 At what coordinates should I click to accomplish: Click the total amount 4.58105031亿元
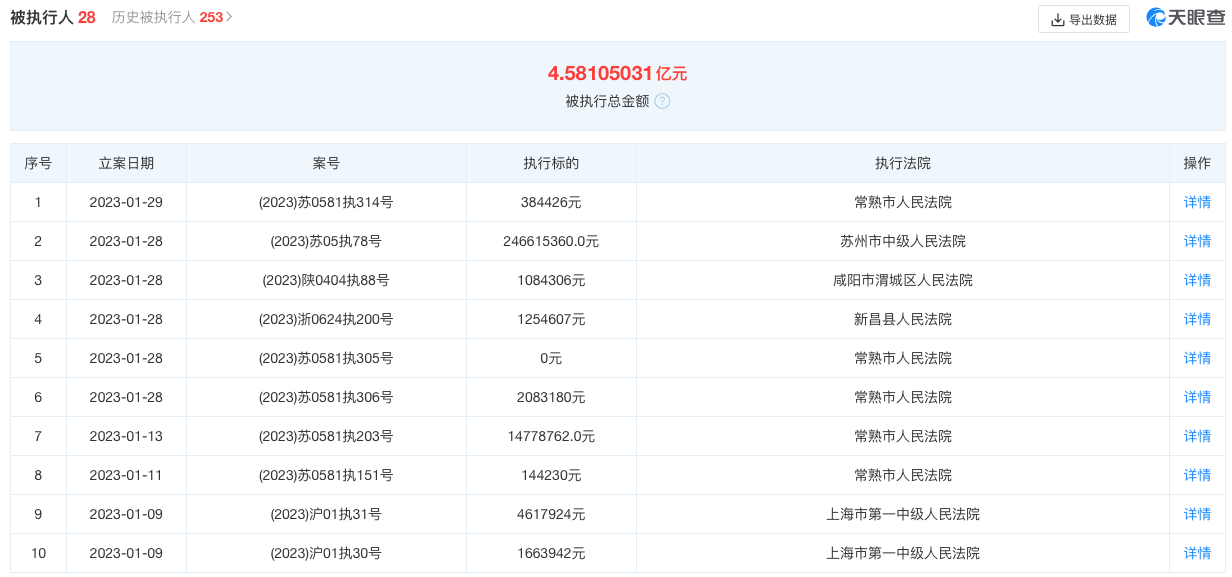click(617, 73)
